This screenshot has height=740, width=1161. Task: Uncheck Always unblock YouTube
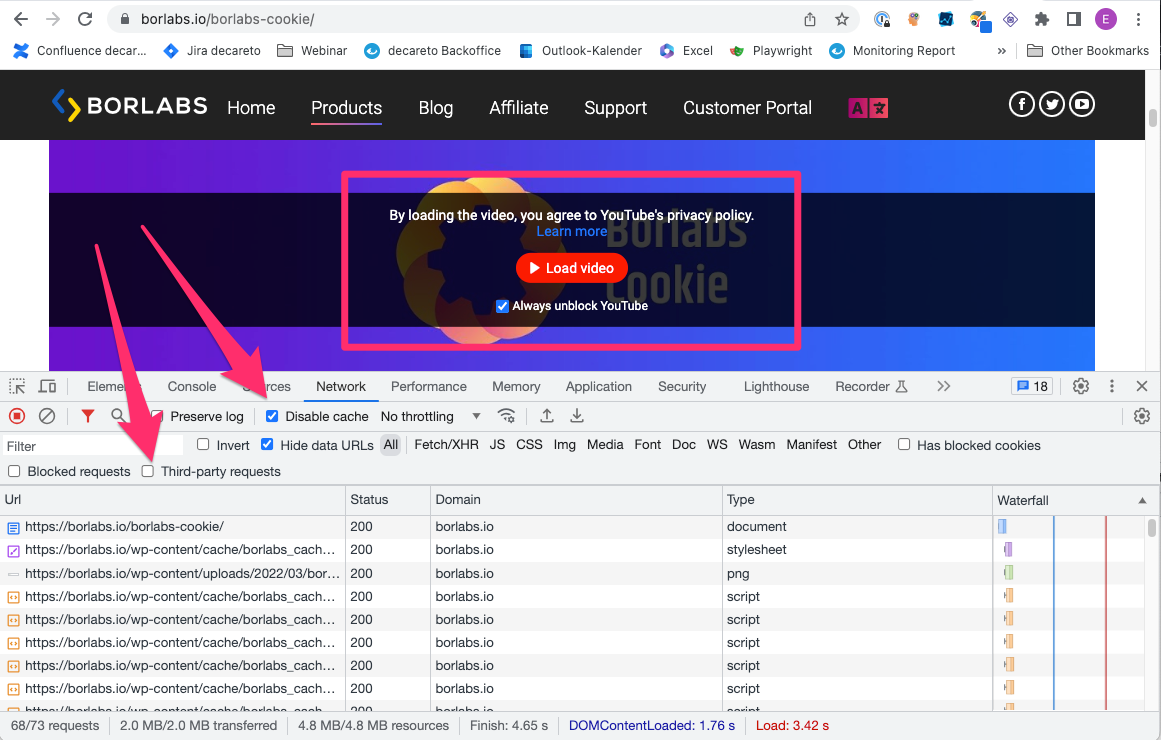[x=503, y=306]
